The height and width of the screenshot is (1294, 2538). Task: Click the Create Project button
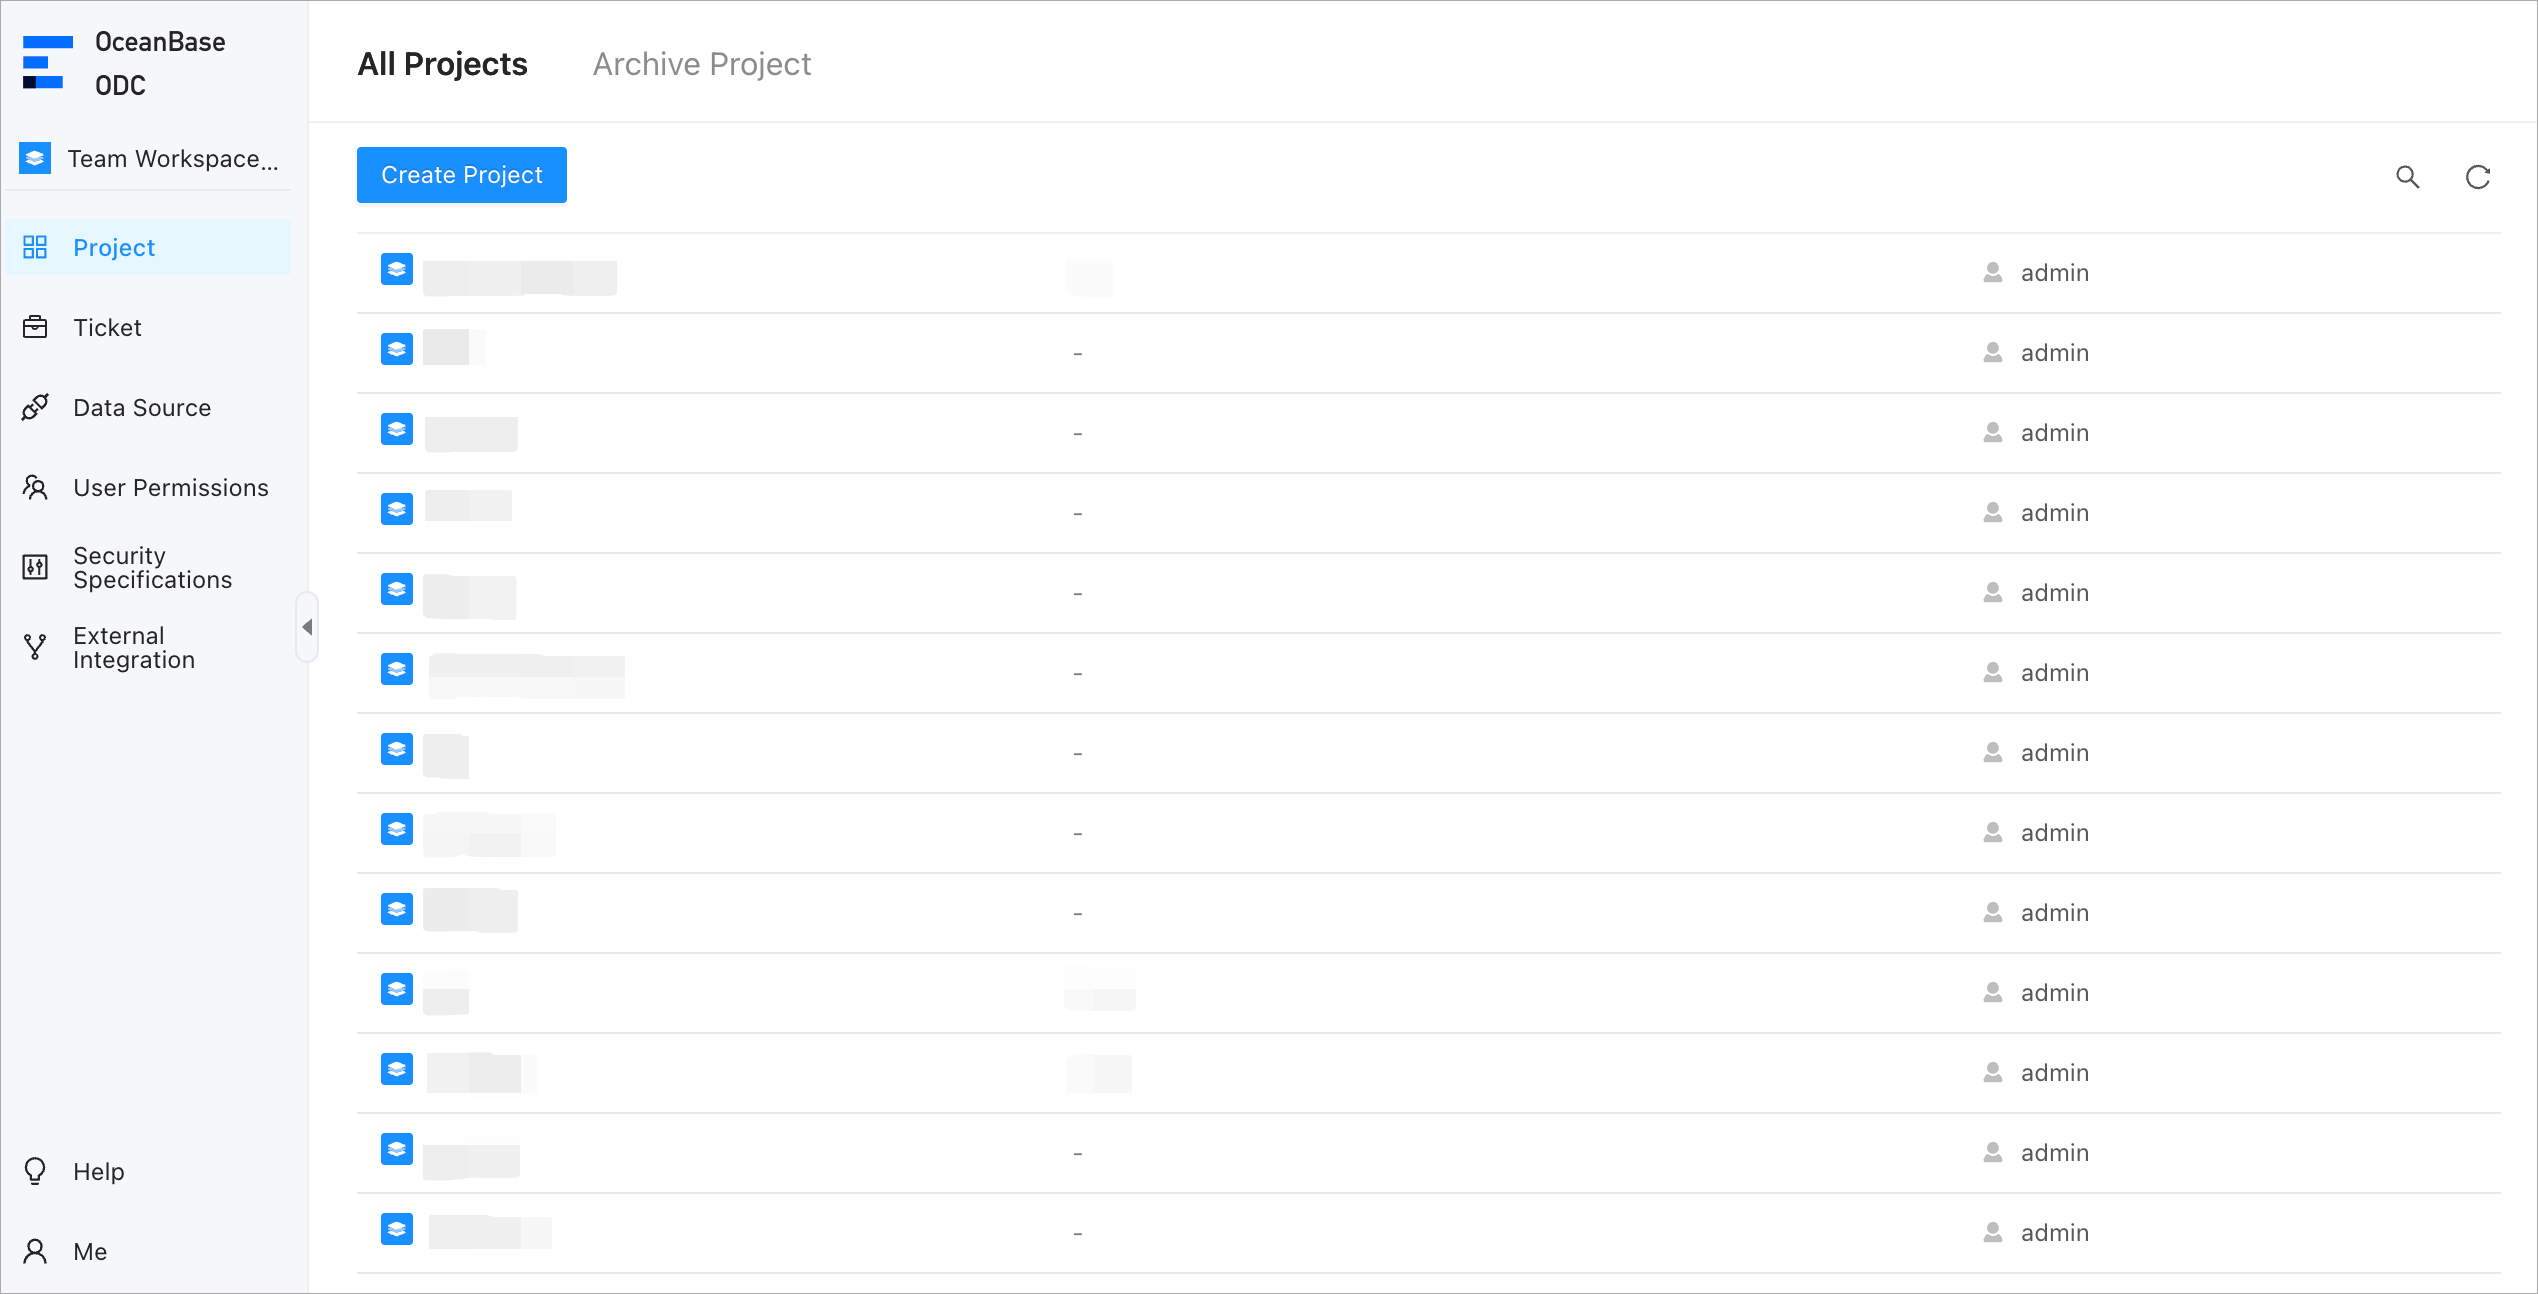click(461, 175)
